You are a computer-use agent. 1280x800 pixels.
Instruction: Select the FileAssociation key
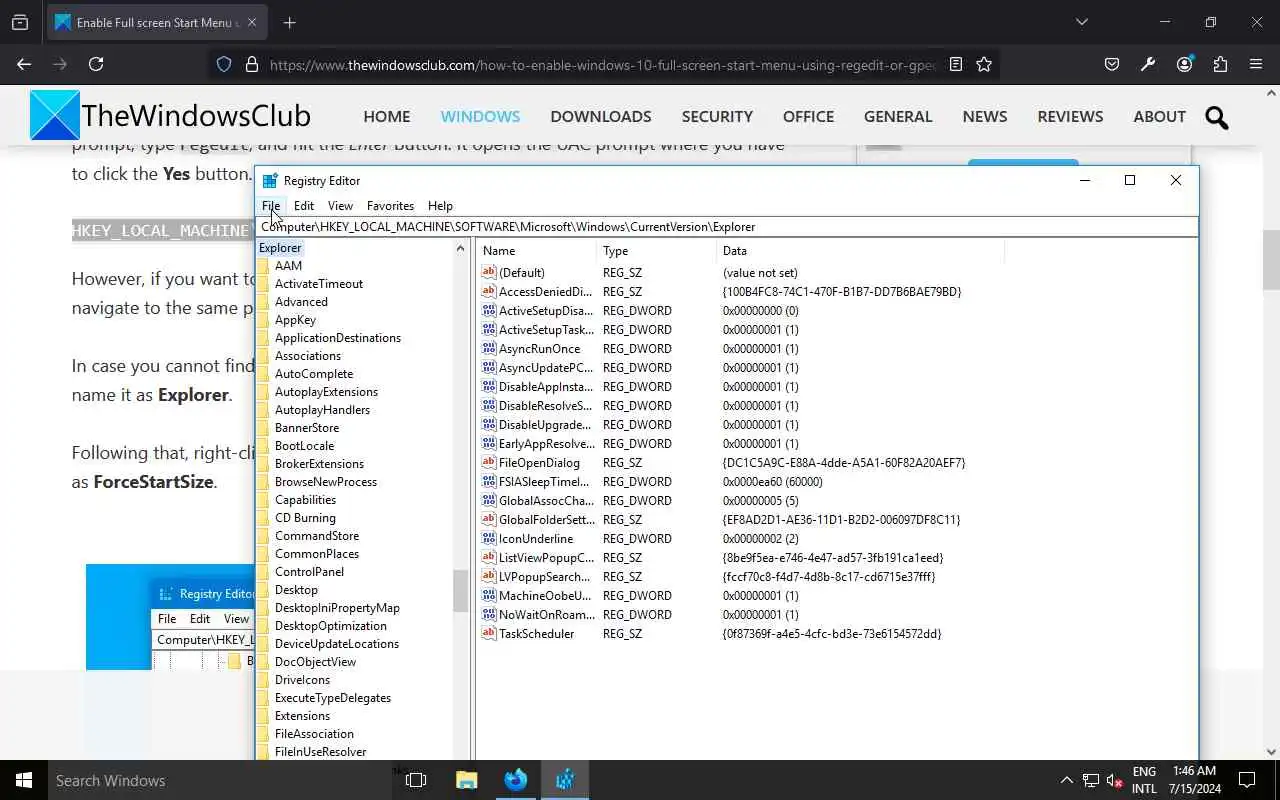tap(314, 734)
